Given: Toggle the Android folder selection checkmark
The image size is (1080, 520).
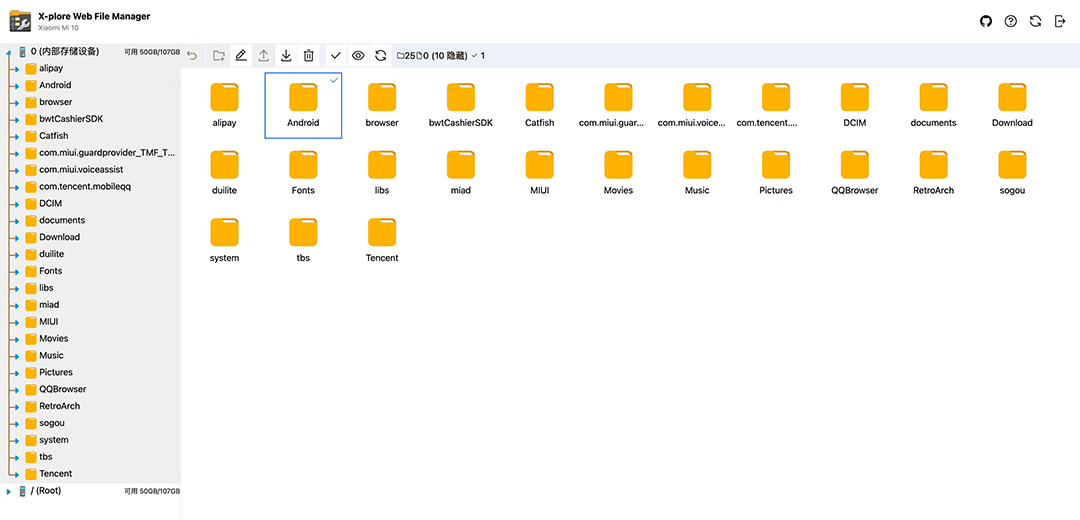Looking at the screenshot, I should tap(333, 81).
